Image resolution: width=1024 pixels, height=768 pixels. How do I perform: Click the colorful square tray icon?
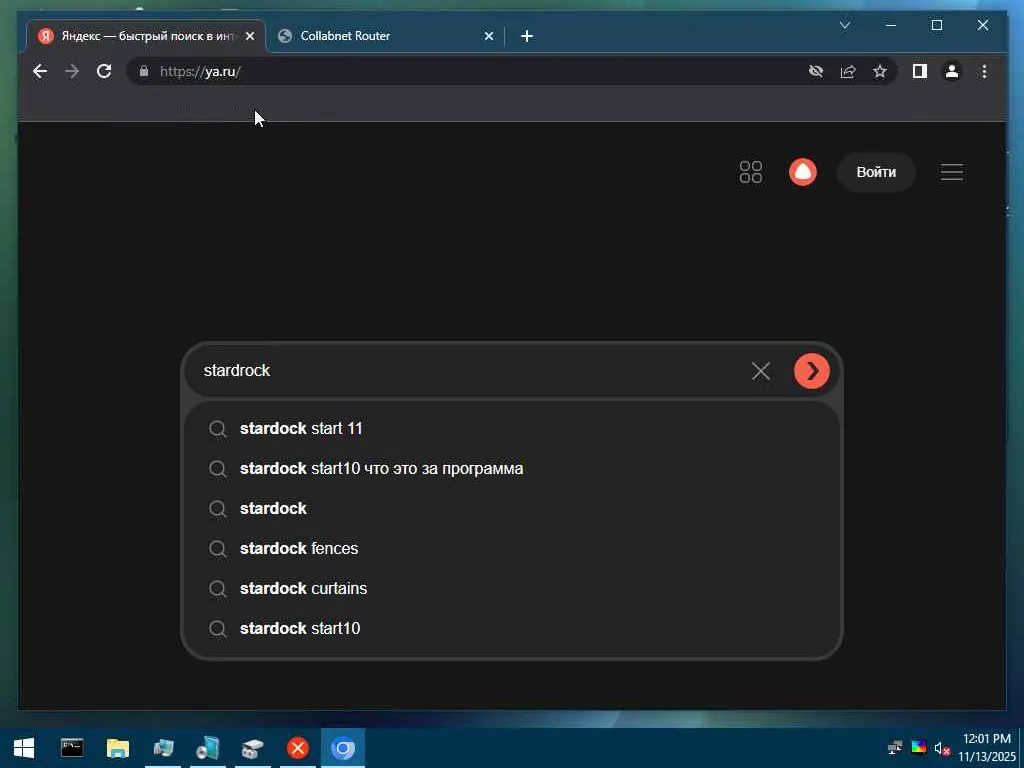pos(919,747)
